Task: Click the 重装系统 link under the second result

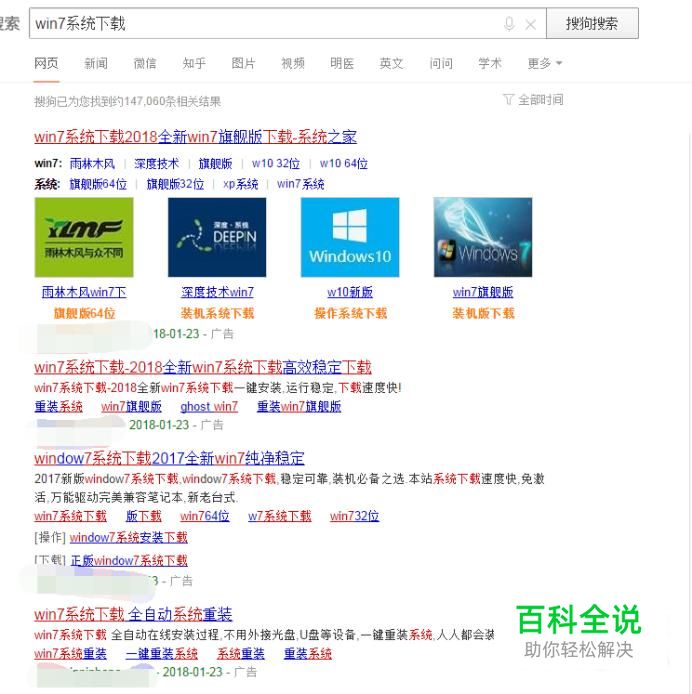Action: (x=59, y=406)
